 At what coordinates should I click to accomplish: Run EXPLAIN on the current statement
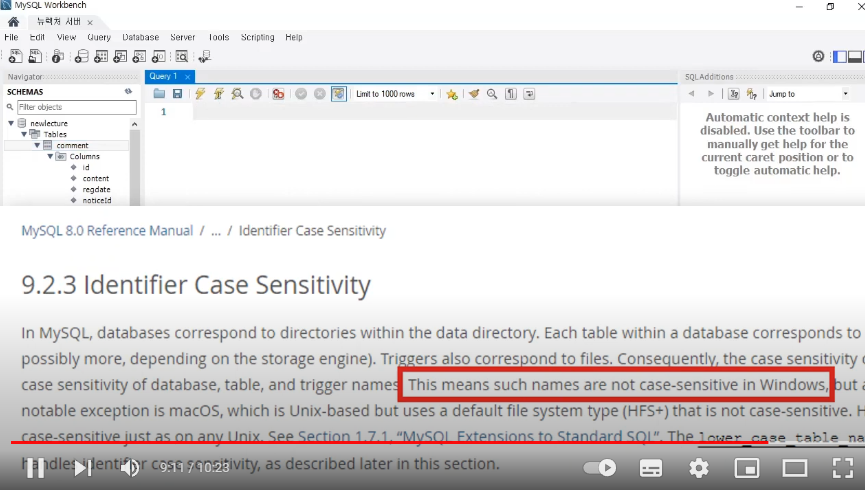click(x=237, y=94)
